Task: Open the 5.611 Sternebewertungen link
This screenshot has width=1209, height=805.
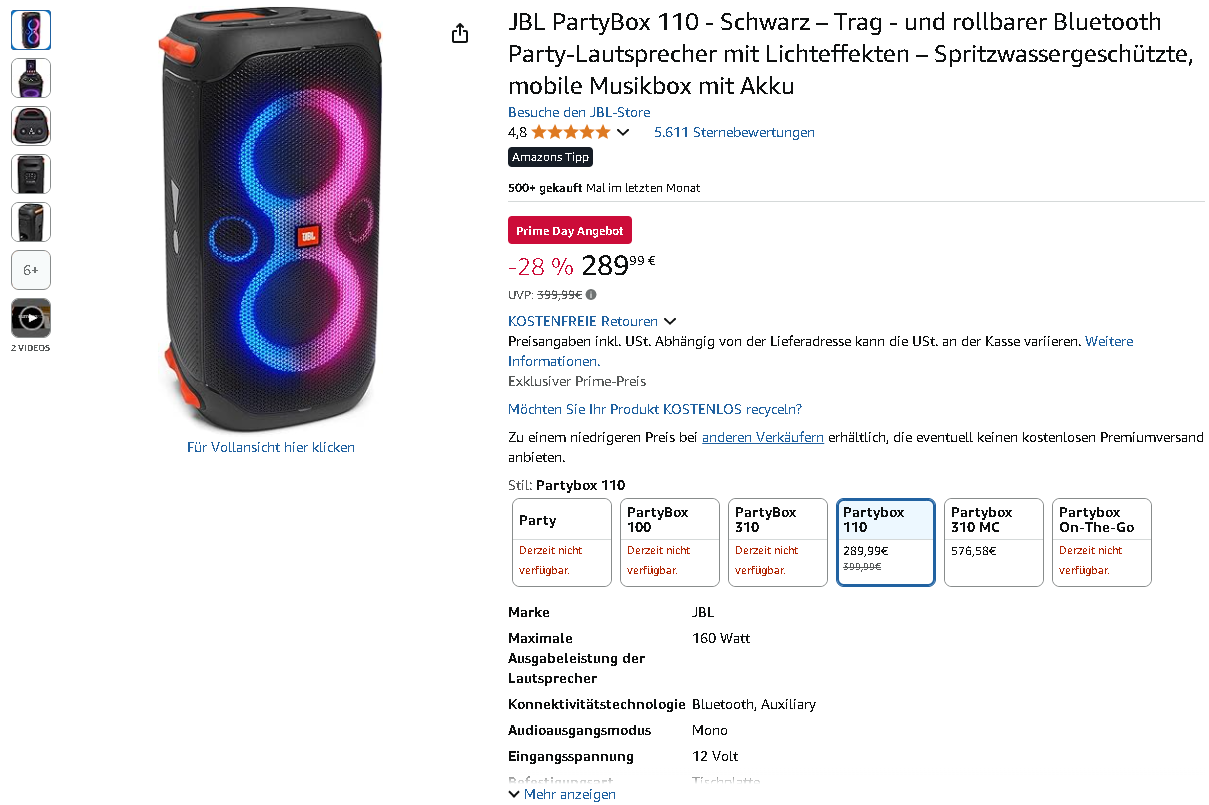Action: point(734,132)
